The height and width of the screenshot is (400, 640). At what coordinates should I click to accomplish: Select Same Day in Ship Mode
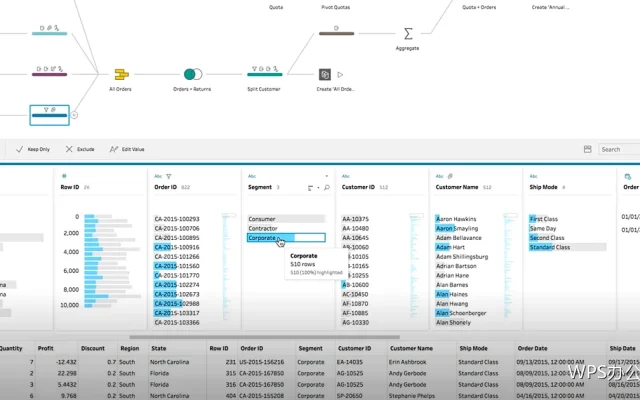[x=542, y=228]
